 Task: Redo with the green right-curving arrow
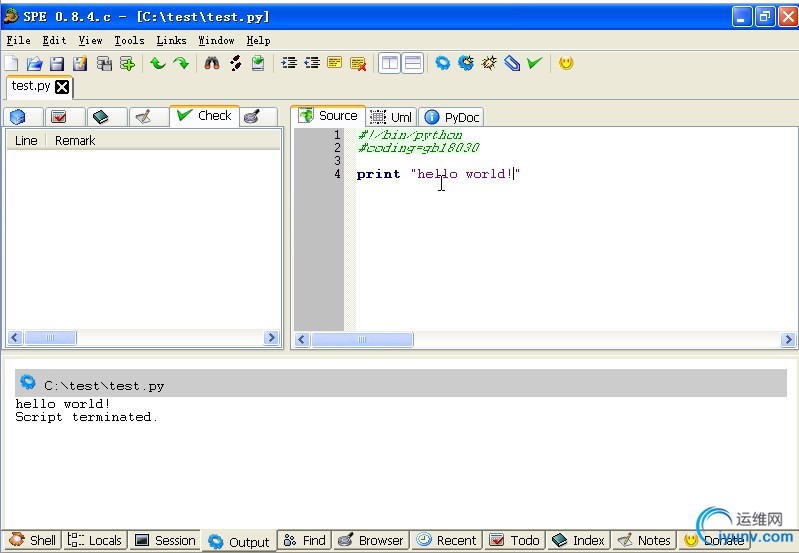tap(181, 63)
